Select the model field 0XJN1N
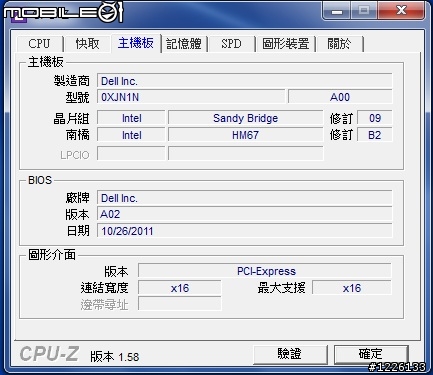 click(x=191, y=97)
